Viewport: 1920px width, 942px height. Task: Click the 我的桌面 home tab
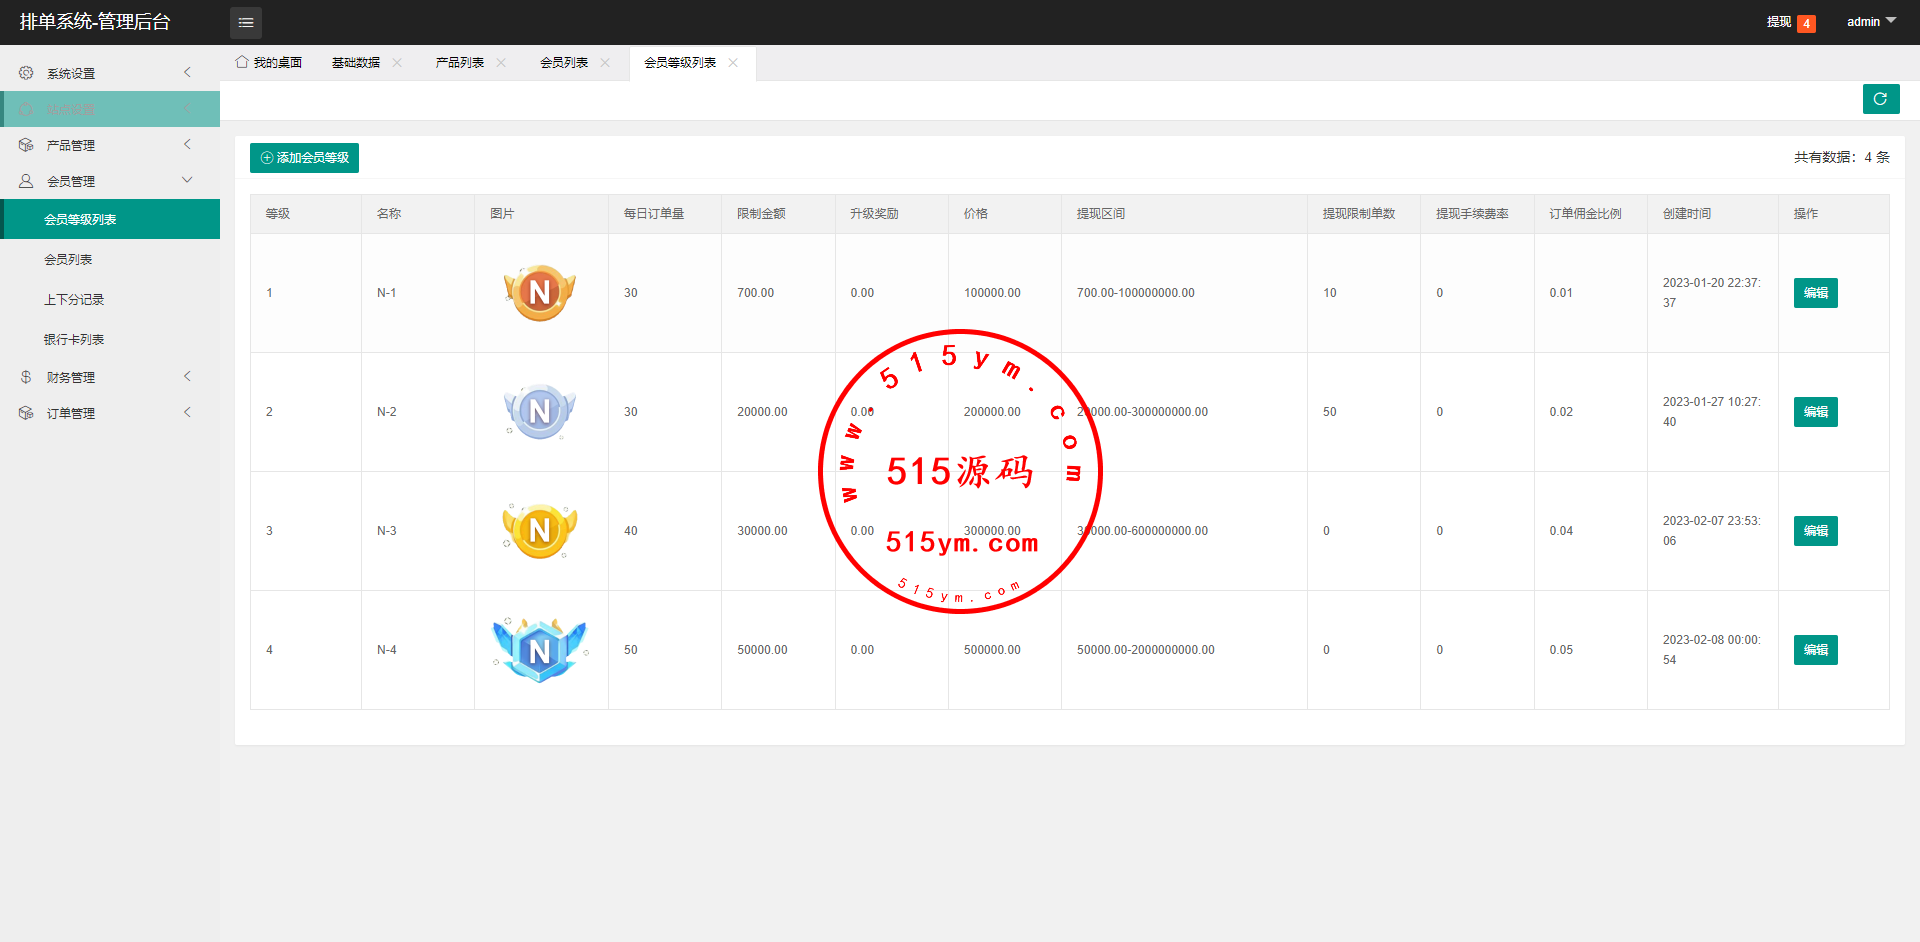pyautogui.click(x=269, y=63)
